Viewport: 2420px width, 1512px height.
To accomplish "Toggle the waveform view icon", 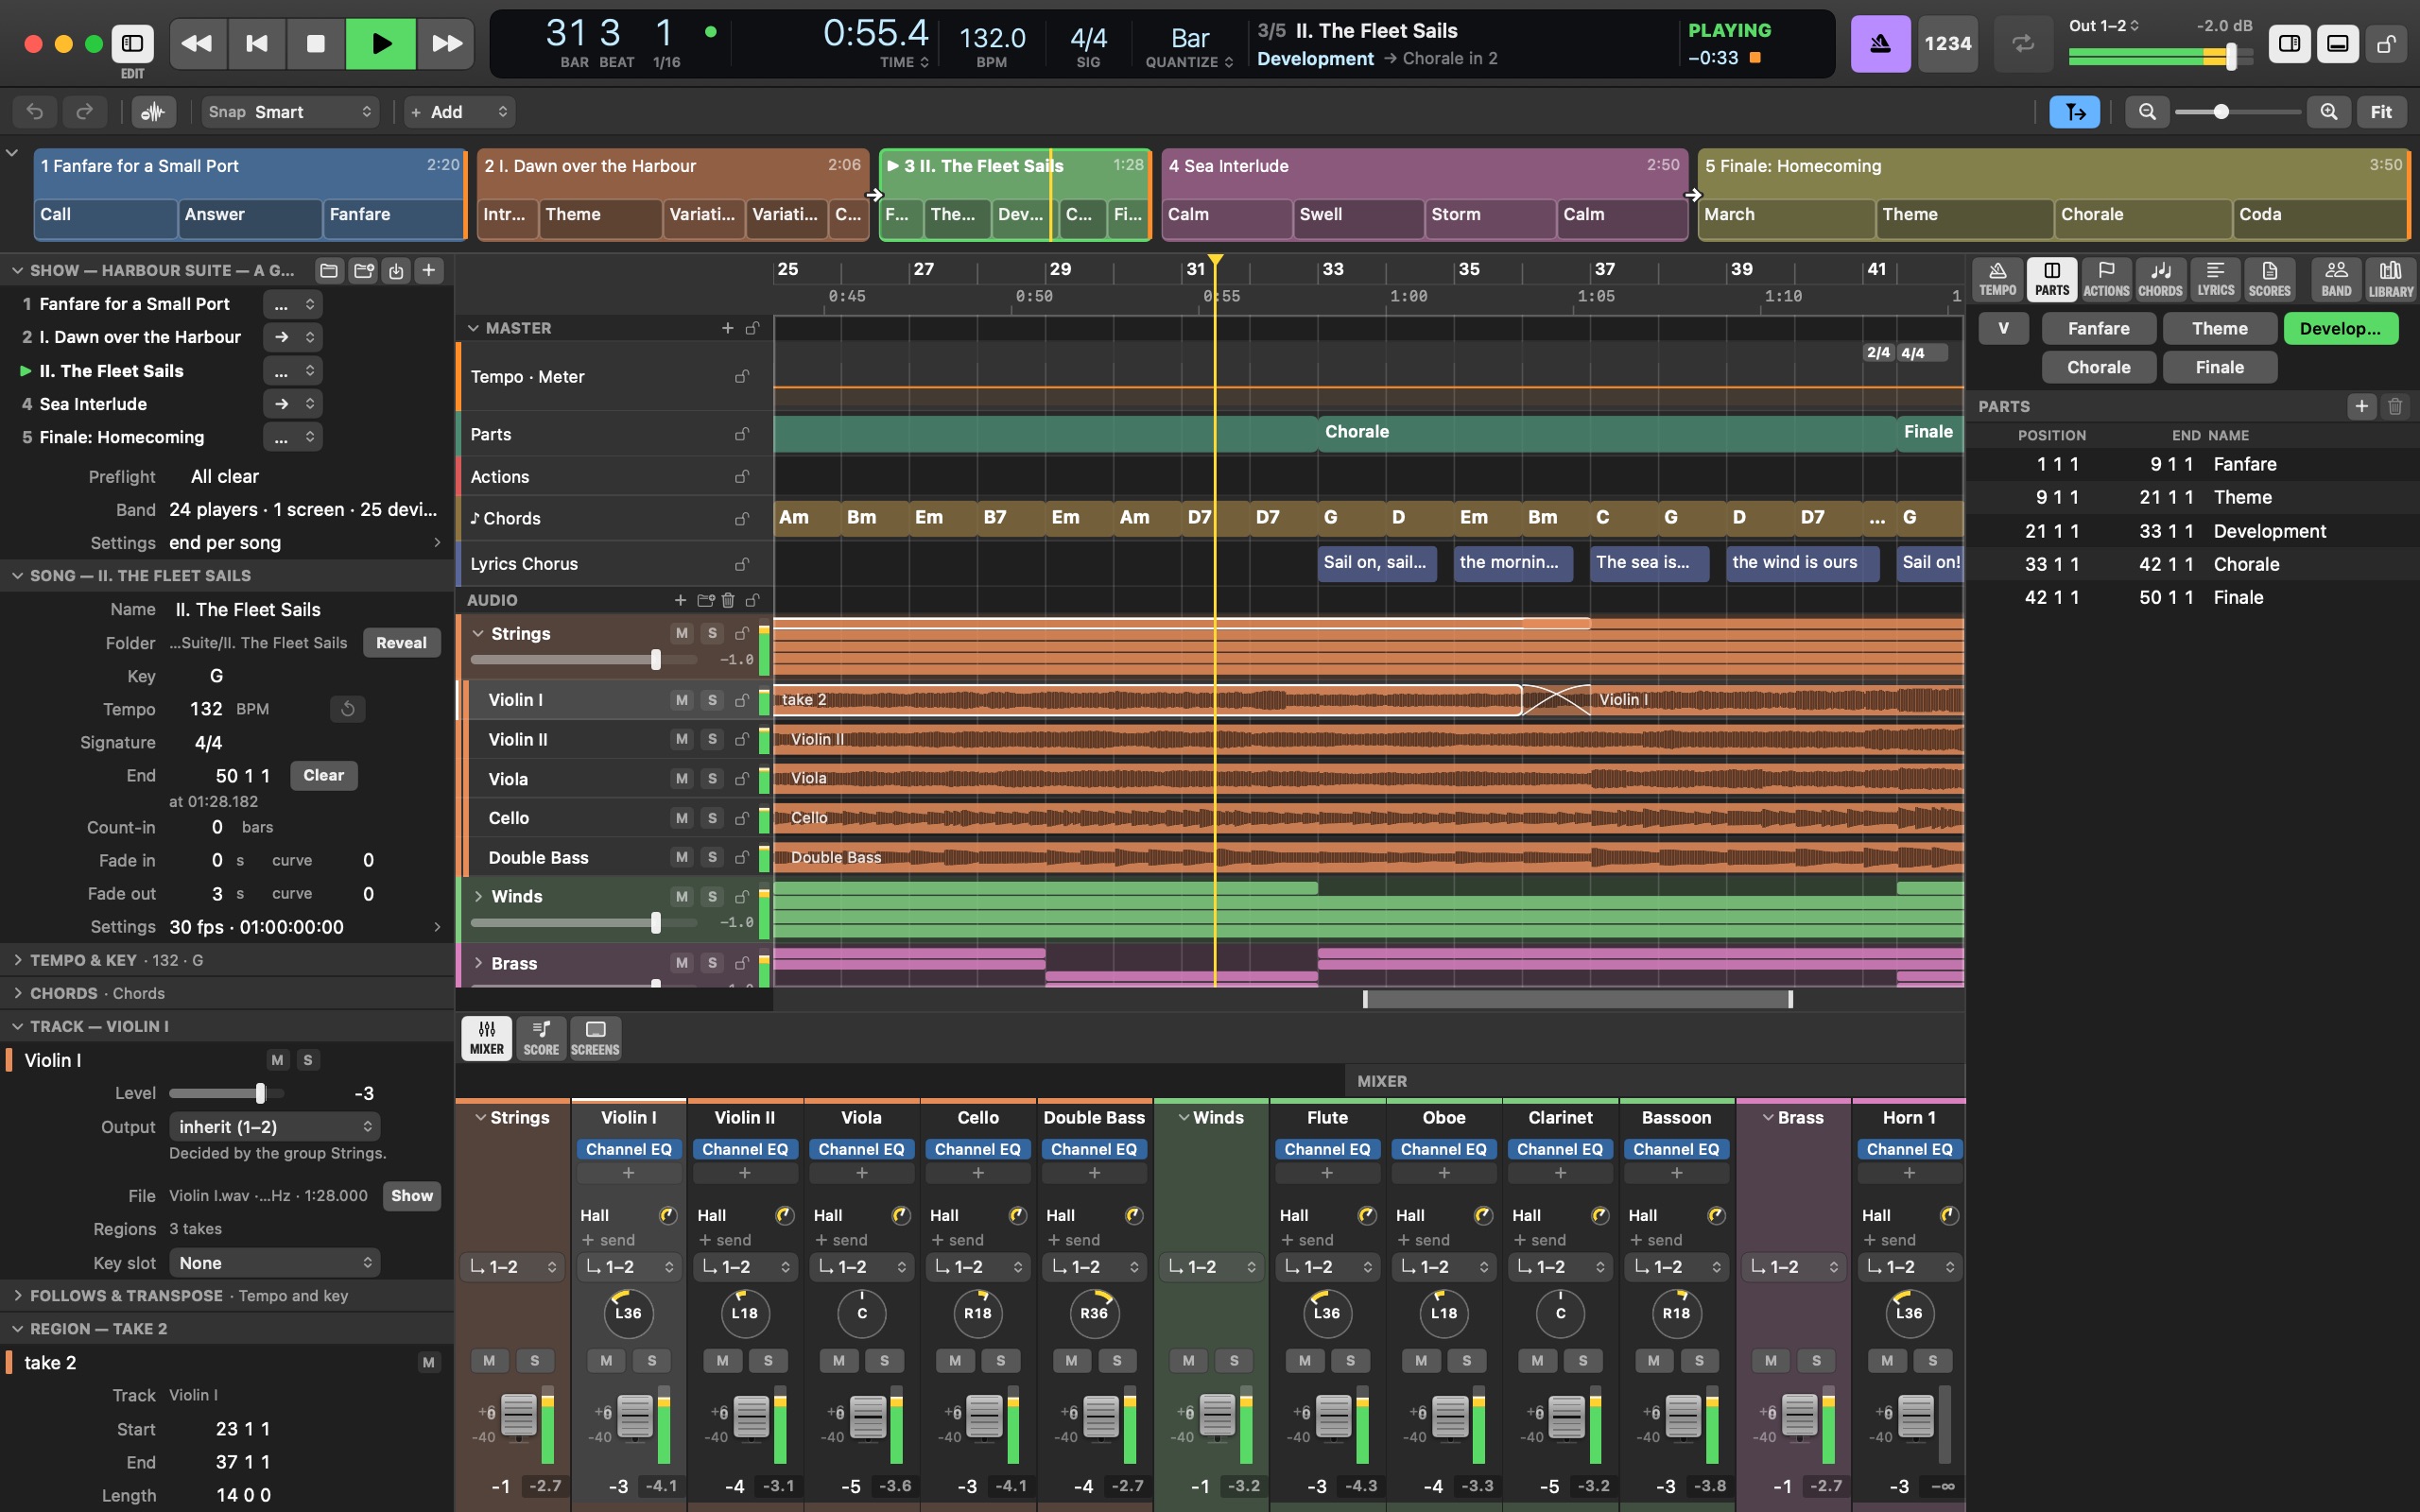I will coord(153,111).
